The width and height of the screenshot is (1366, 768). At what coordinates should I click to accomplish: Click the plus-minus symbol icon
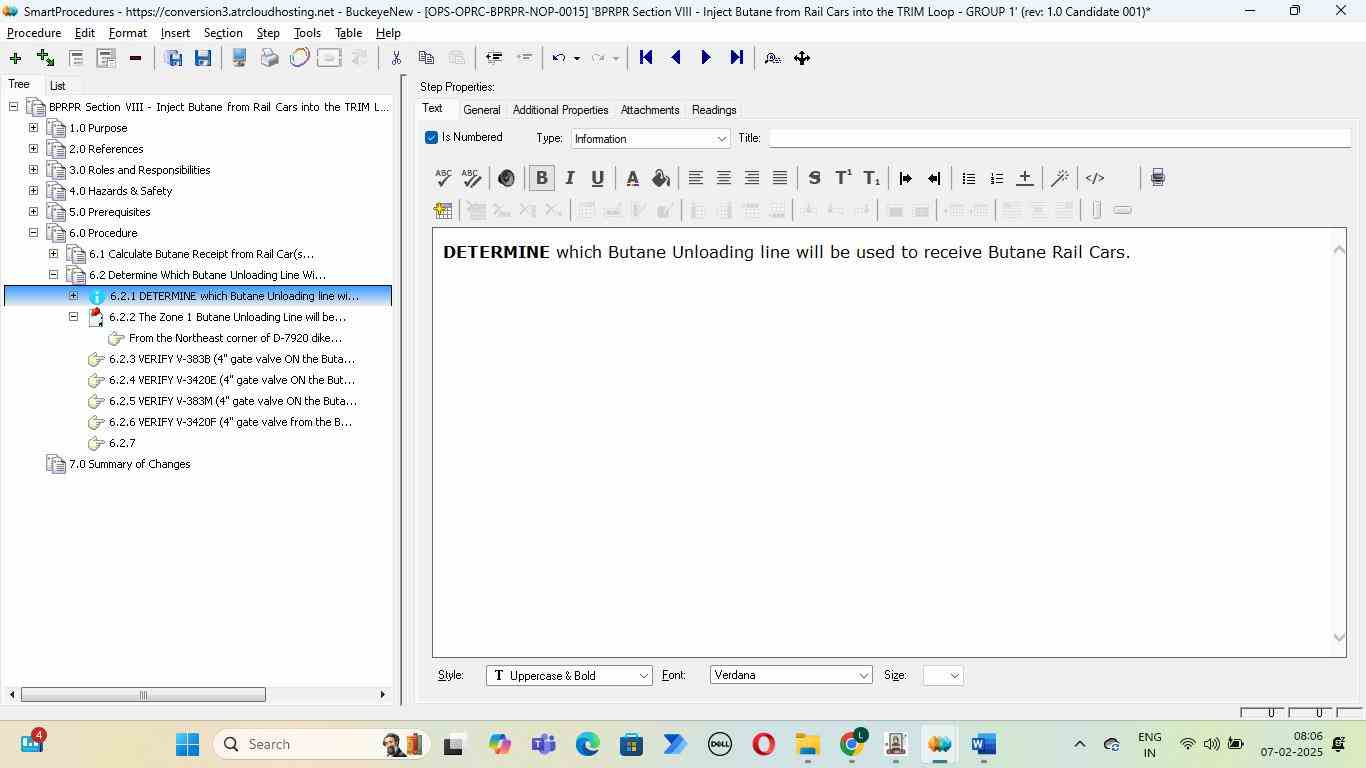[x=1024, y=178]
